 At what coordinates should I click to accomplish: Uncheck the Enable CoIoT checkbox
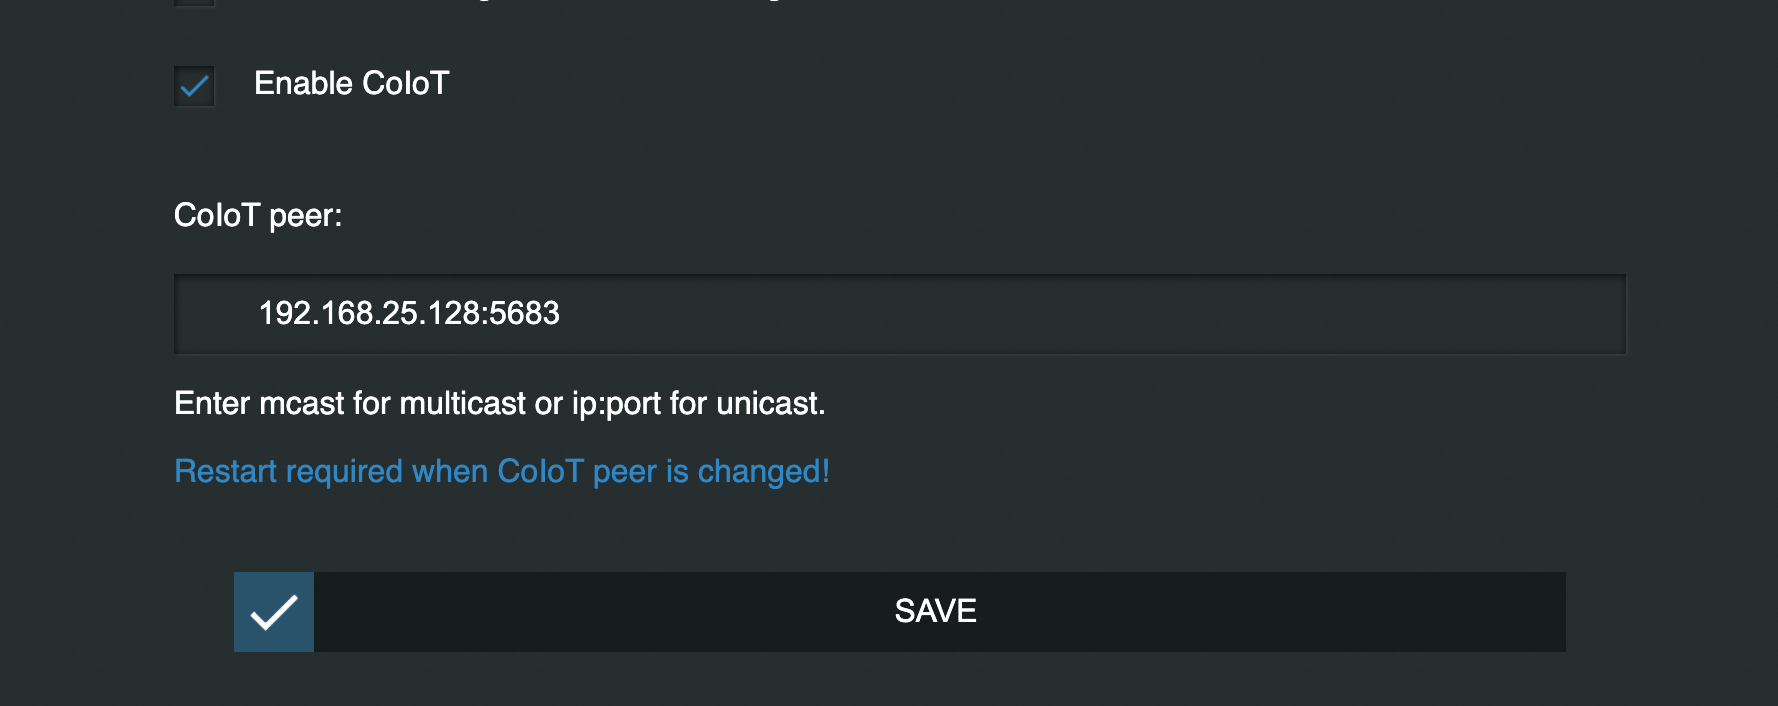click(x=194, y=86)
